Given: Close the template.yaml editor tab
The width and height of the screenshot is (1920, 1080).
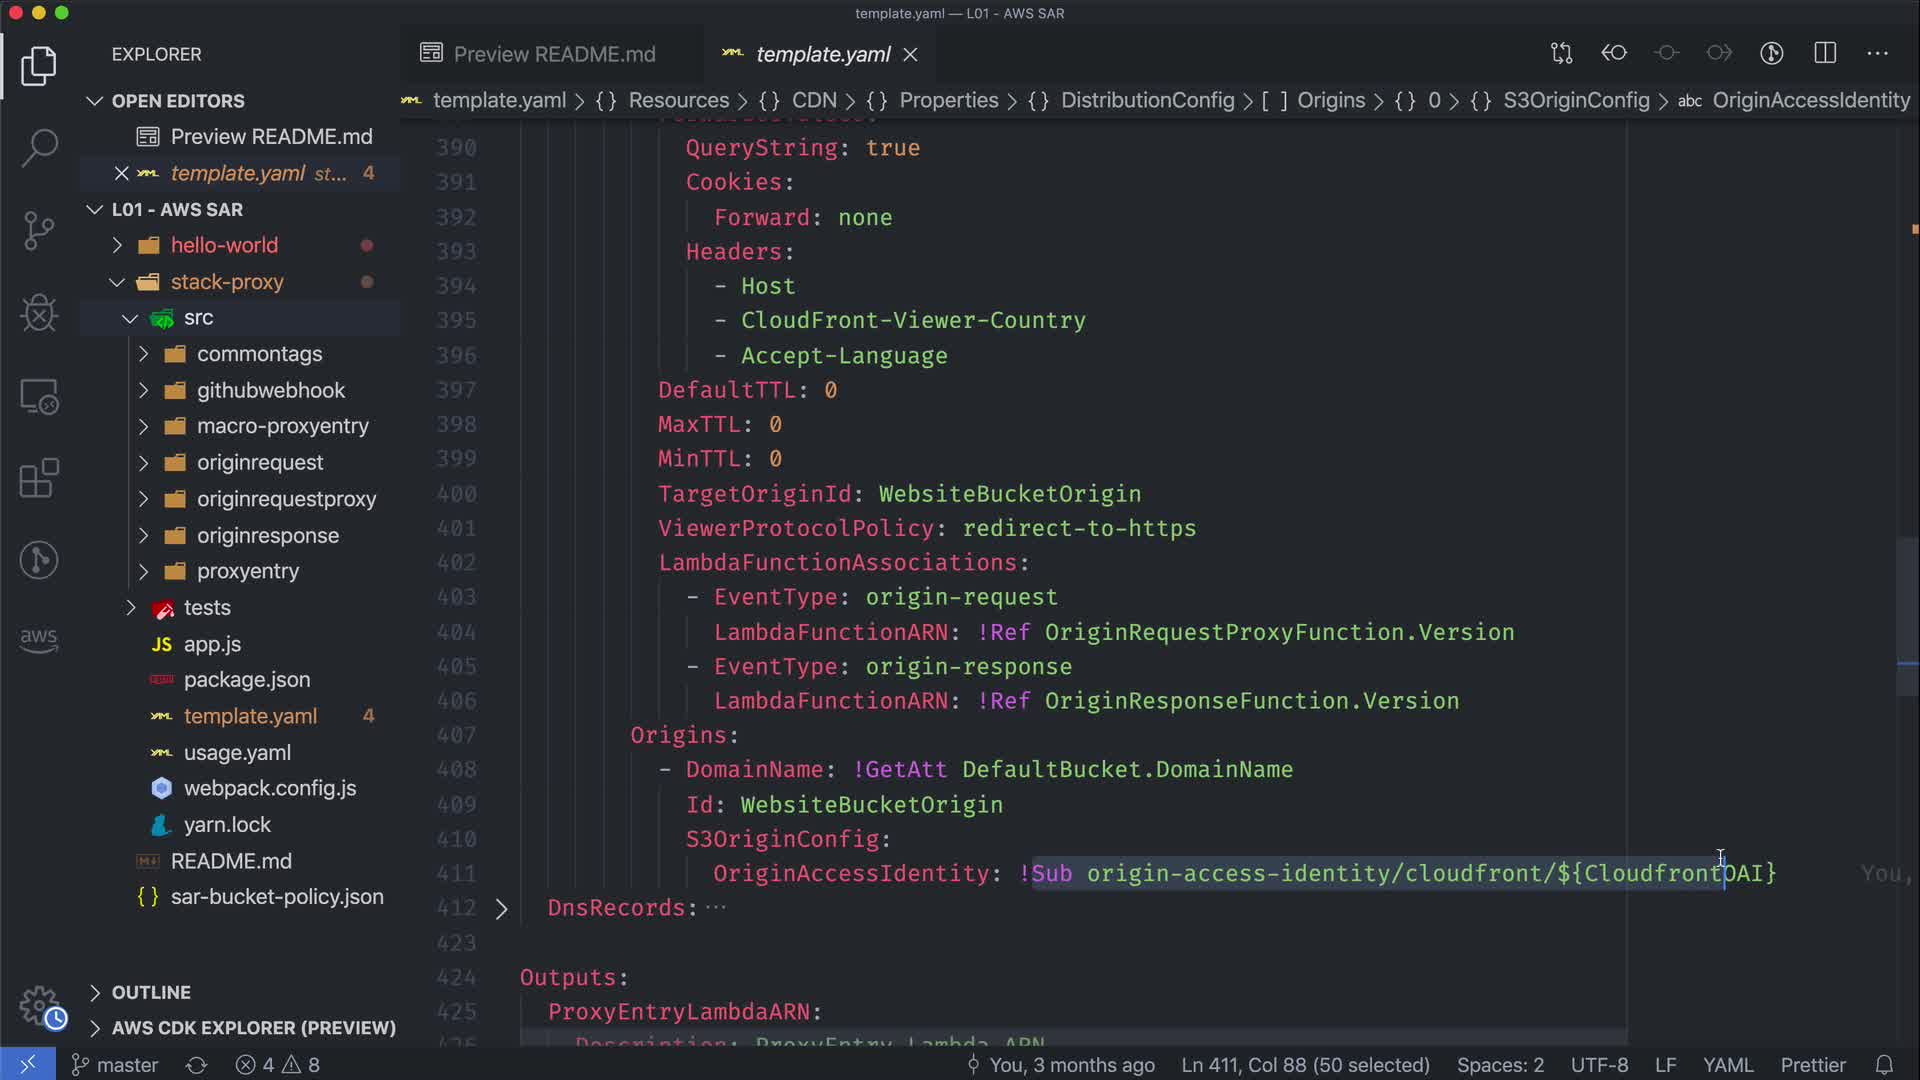Looking at the screenshot, I should pyautogui.click(x=910, y=54).
